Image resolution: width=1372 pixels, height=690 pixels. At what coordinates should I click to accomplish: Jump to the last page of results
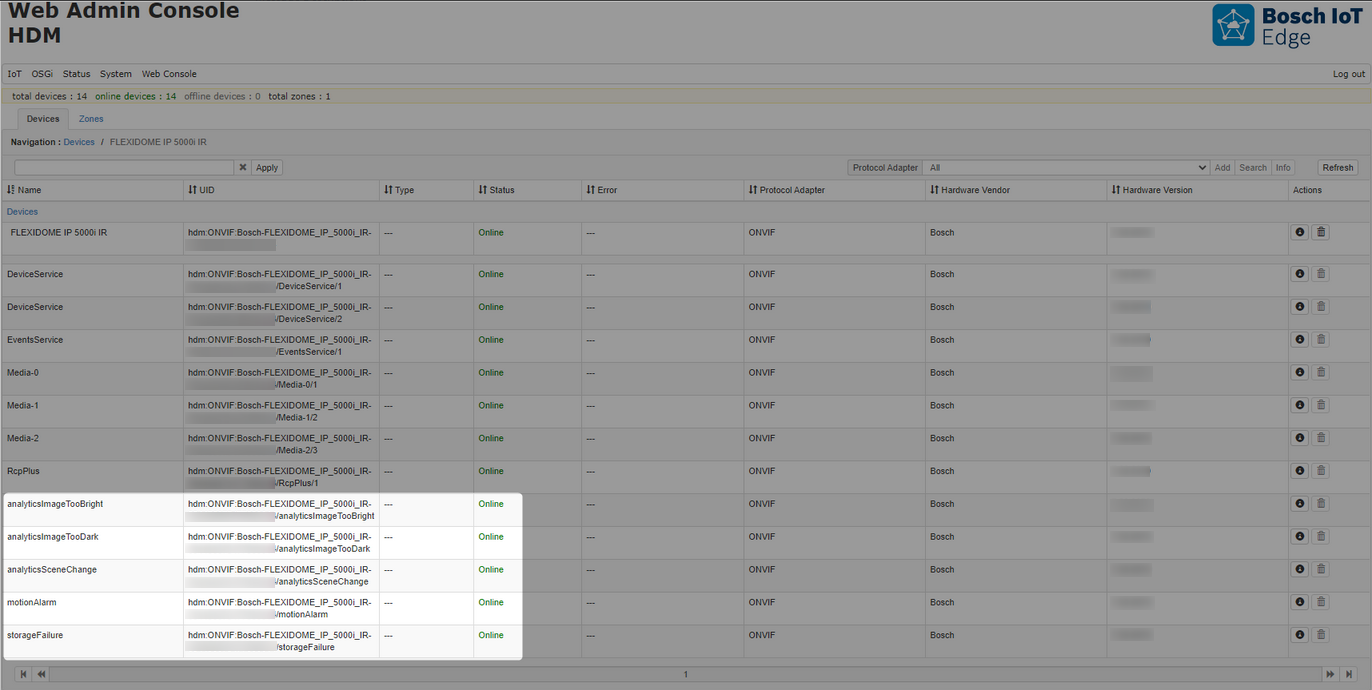click(x=1349, y=674)
